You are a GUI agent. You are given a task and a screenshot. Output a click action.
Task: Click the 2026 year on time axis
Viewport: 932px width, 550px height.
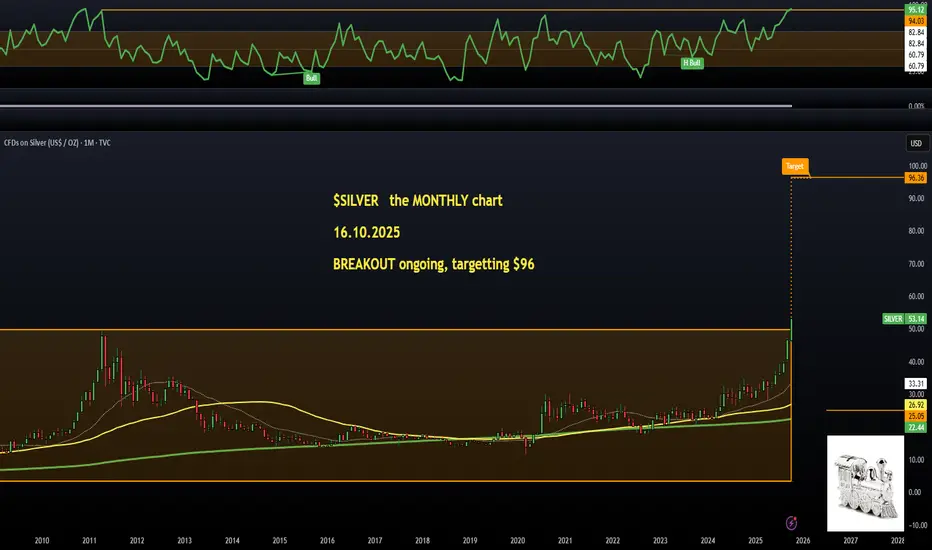point(802,540)
